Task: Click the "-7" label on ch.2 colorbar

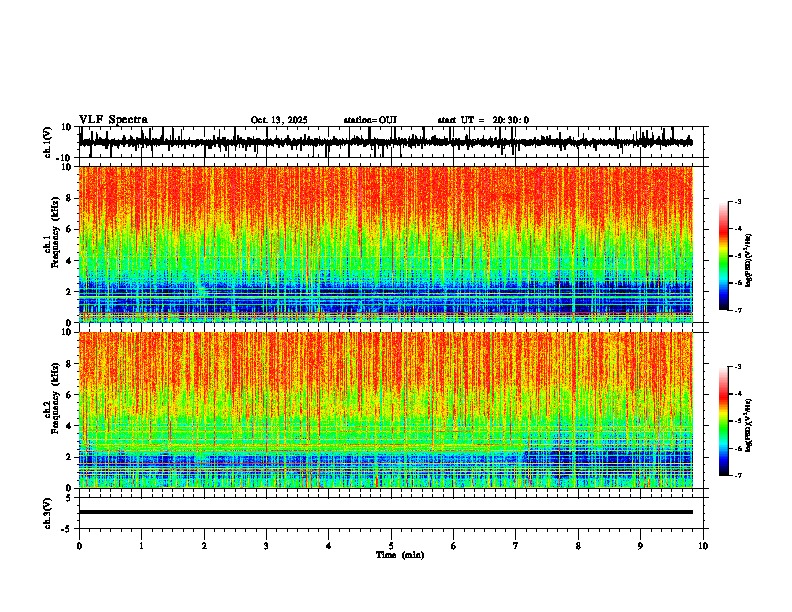Action: coord(738,475)
